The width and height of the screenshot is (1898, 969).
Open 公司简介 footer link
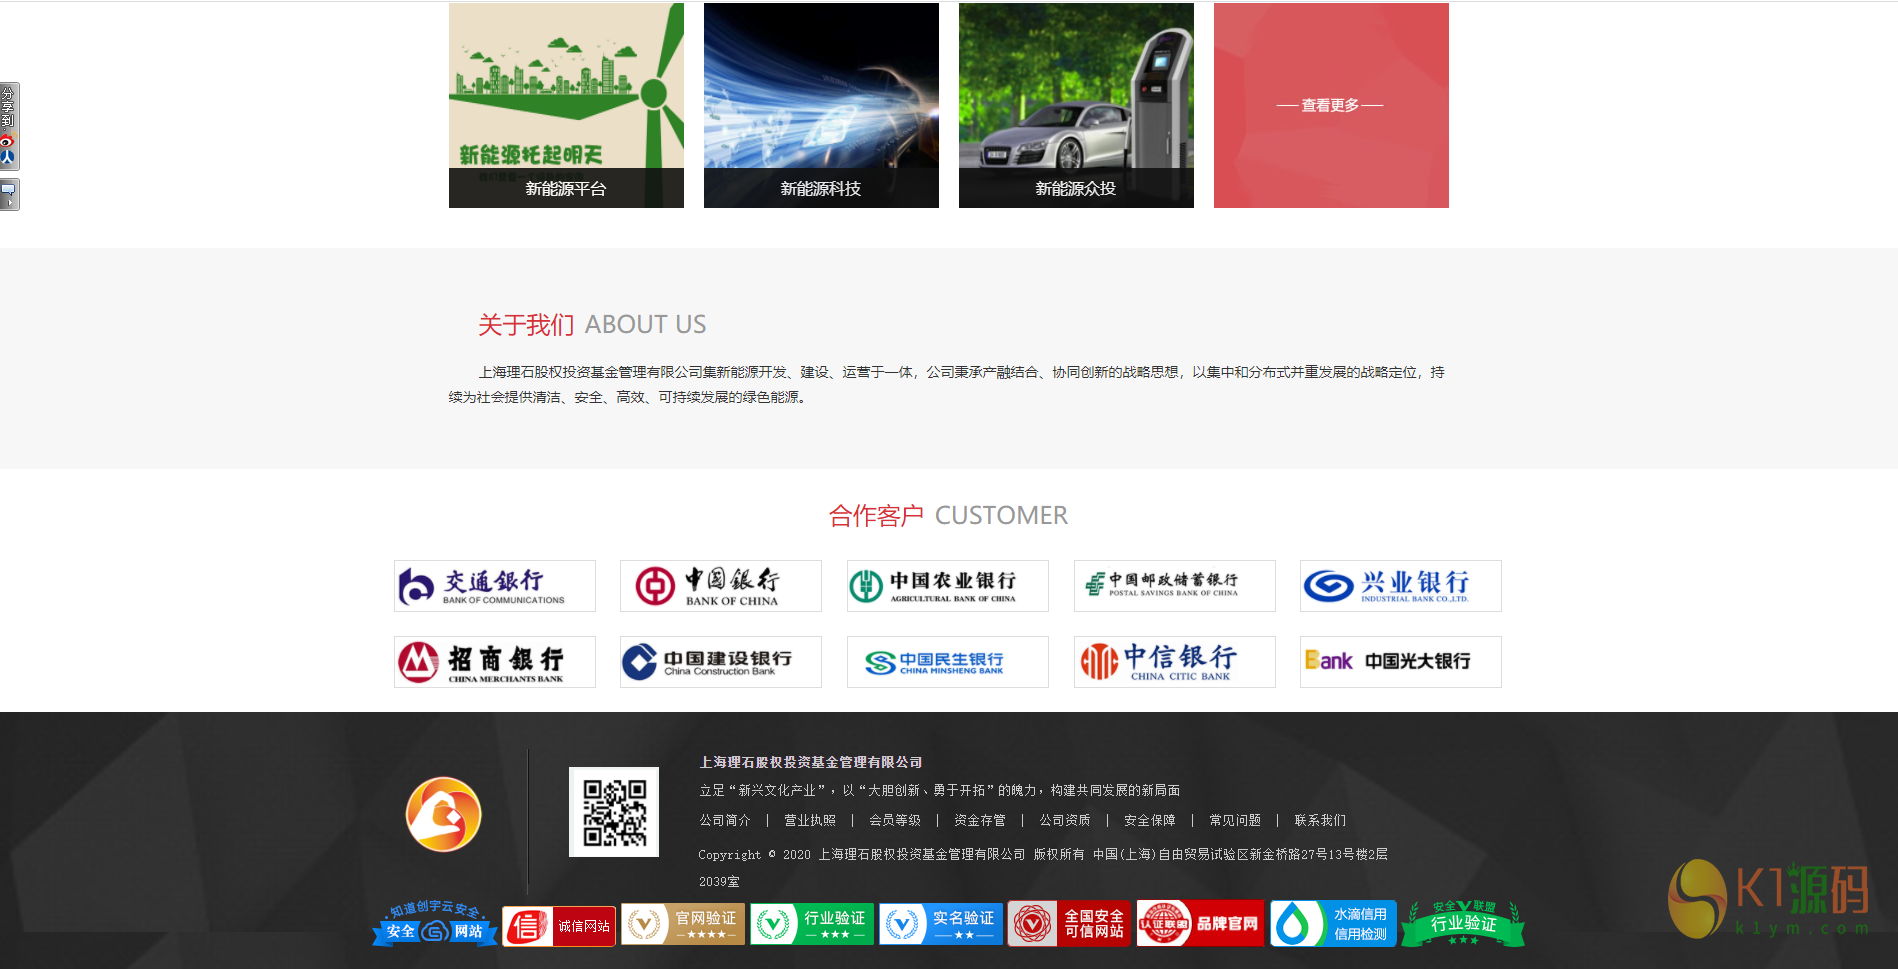[725, 820]
